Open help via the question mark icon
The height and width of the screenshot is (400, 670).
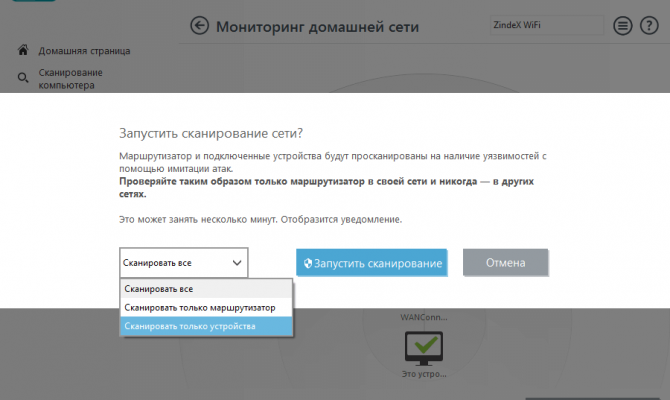point(649,26)
